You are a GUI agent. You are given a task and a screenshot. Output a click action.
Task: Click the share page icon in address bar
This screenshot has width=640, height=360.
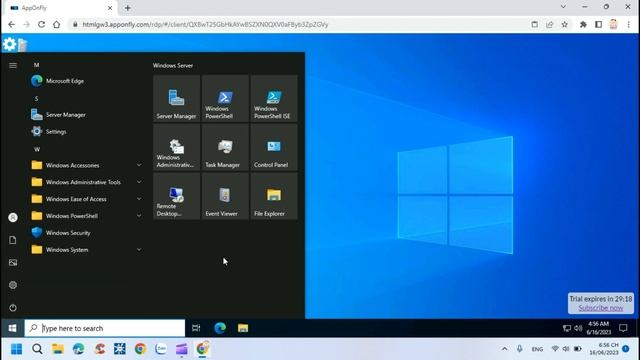(549, 24)
